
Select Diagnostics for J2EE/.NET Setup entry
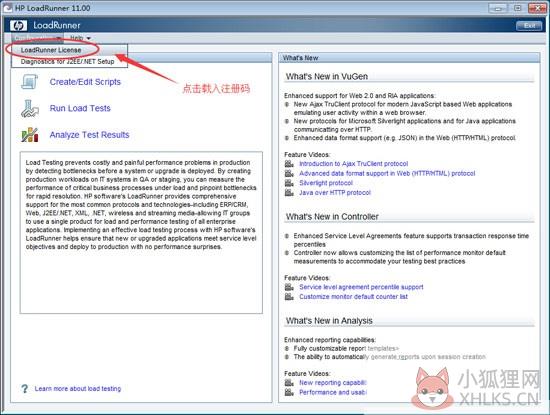pos(69,61)
